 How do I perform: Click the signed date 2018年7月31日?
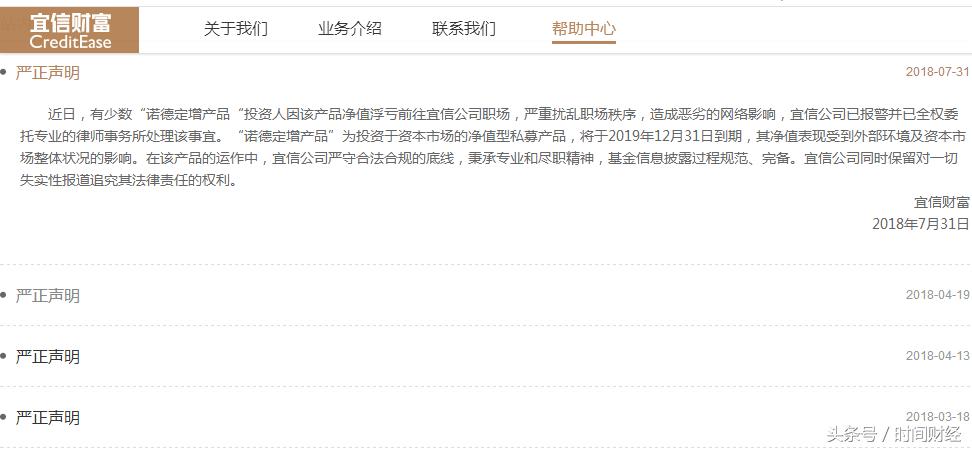click(921, 224)
